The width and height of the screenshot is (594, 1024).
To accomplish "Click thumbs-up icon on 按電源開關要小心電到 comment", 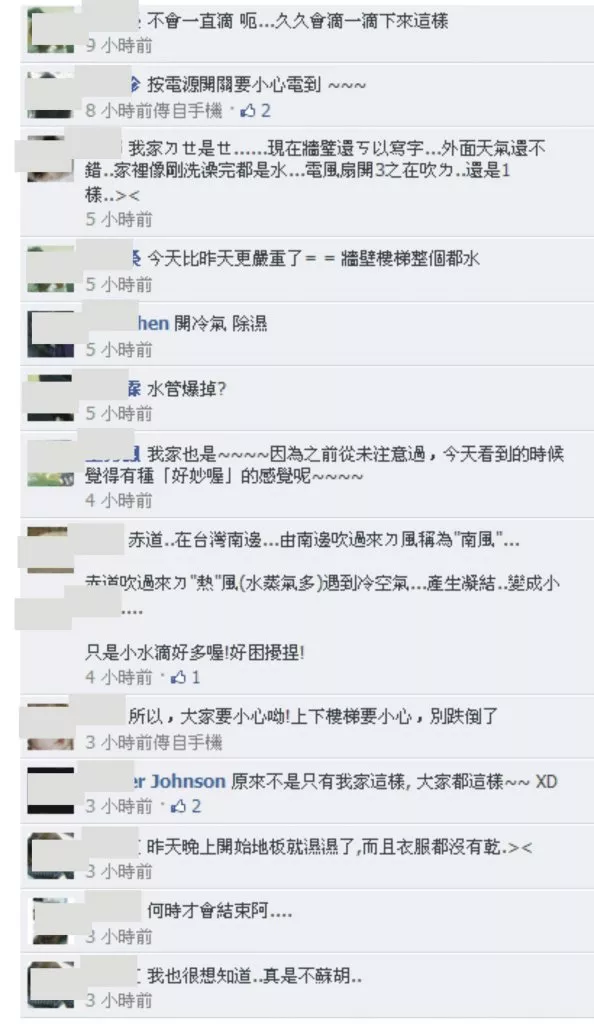I will [248, 110].
